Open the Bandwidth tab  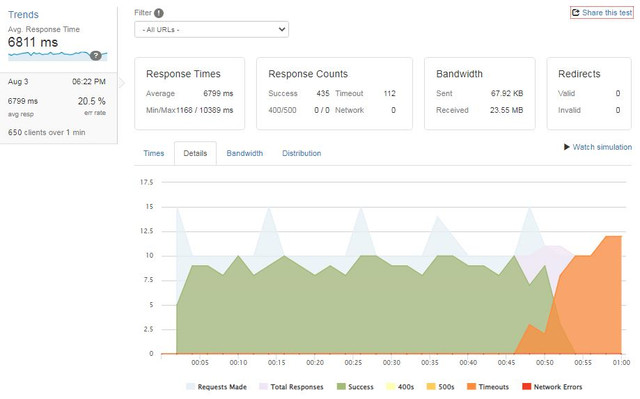click(x=244, y=153)
